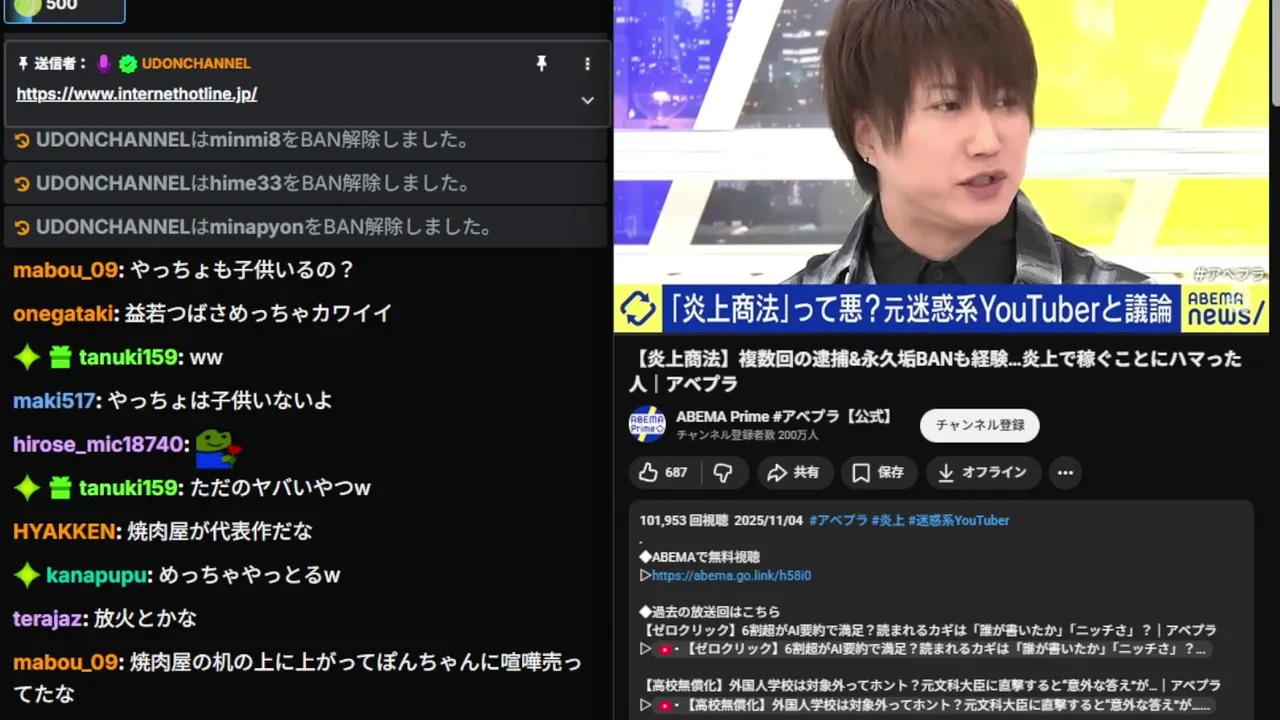This screenshot has width=1280, height=720.
Task: Click sparkle badge beside tanuki159 ただのヤバいやつw
Action: (x=27, y=488)
